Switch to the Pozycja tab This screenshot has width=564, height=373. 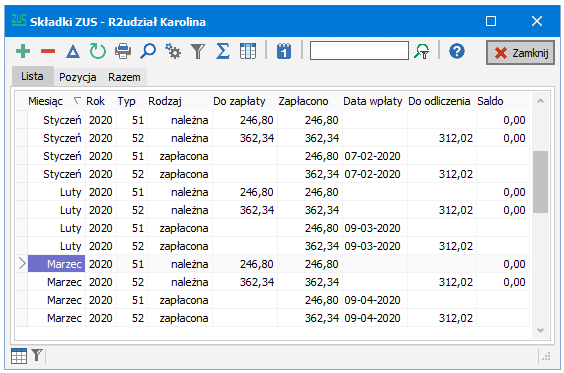[x=78, y=77]
